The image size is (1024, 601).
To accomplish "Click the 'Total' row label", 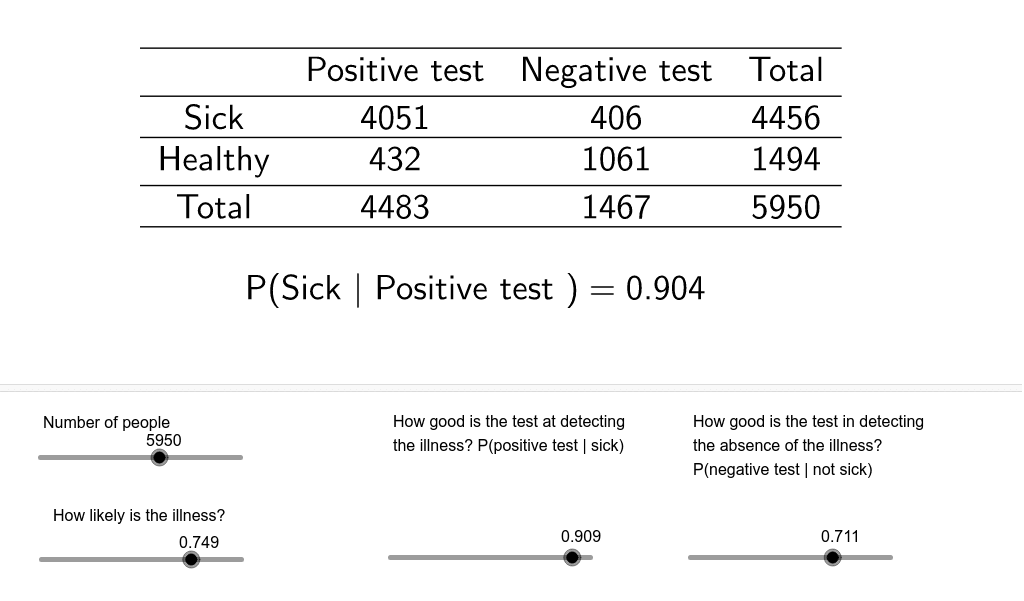I will [x=214, y=207].
